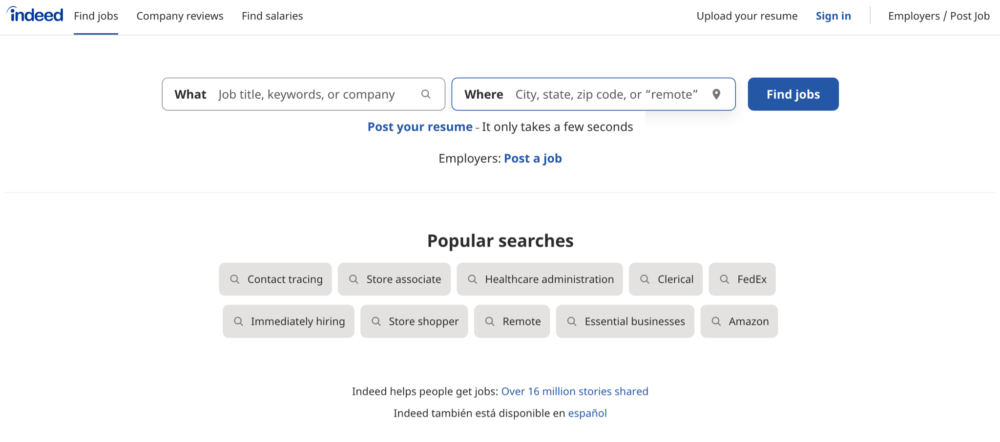Go to Company reviews
This screenshot has height=442, width=1000.
tap(180, 16)
